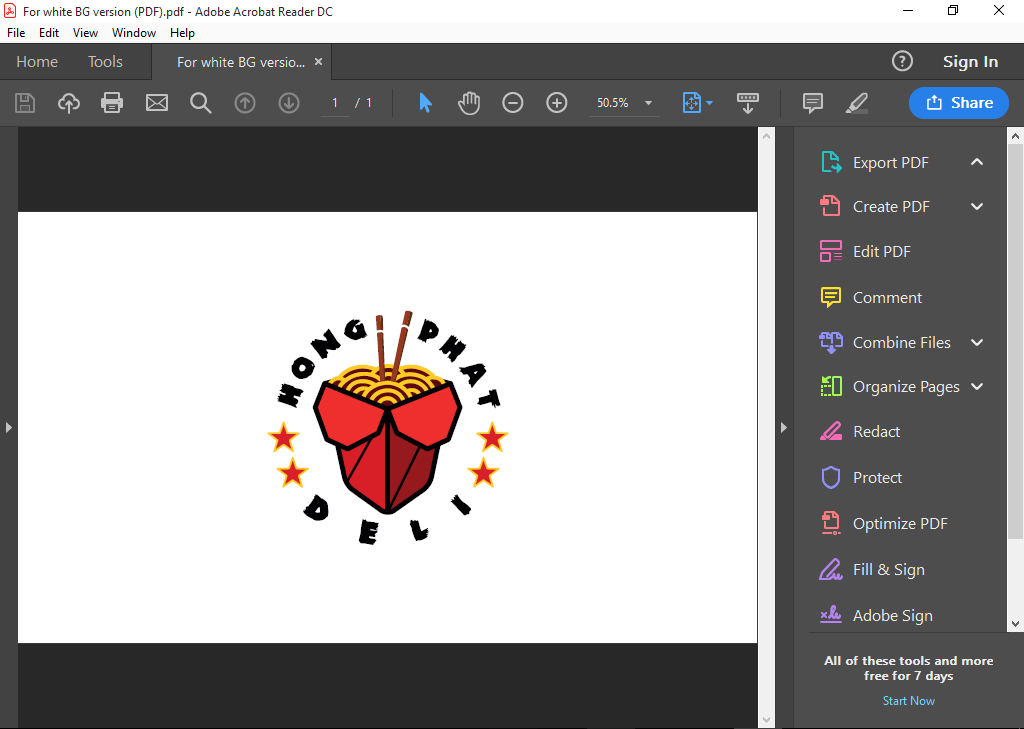Viewport: 1024px width, 729px height.
Task: Open the comment speech bubble tool
Action: 813,103
